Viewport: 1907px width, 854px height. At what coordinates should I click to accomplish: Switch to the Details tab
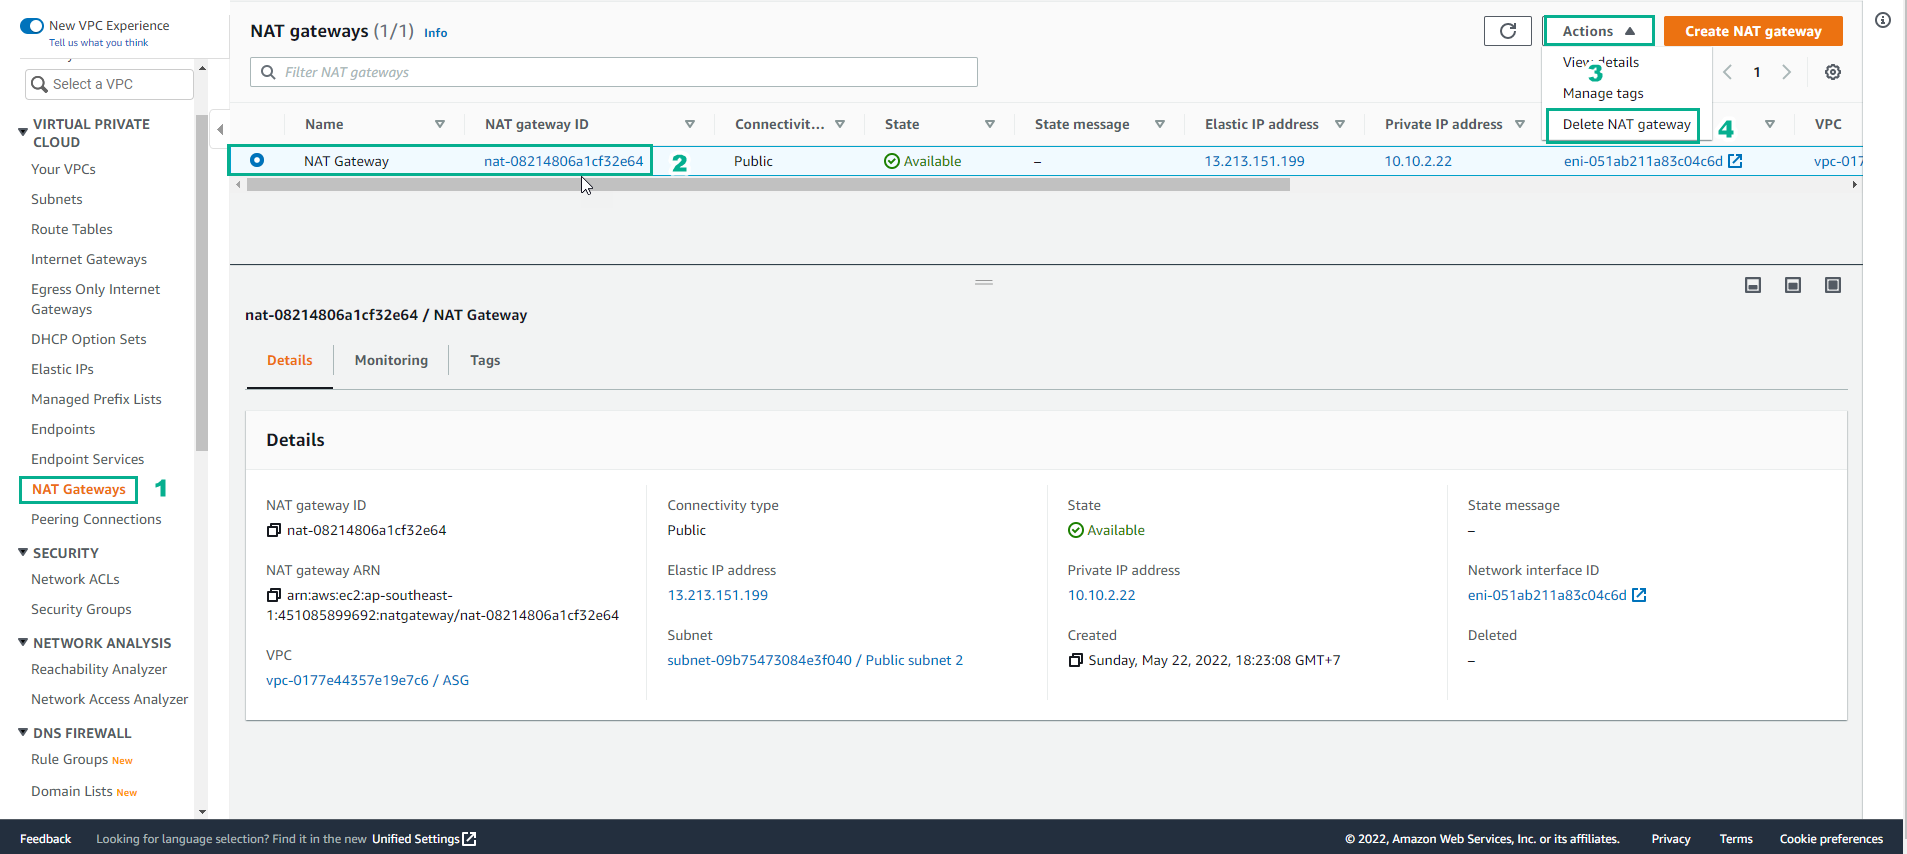[289, 360]
